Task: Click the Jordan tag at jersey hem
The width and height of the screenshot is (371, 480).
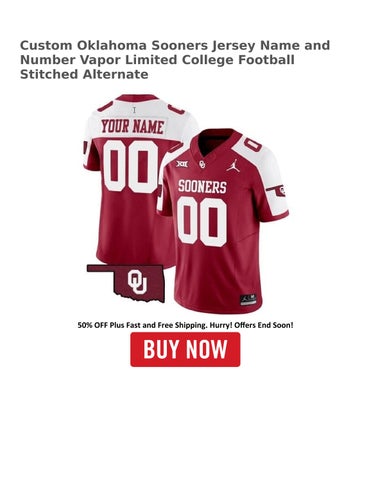Action: click(248, 299)
